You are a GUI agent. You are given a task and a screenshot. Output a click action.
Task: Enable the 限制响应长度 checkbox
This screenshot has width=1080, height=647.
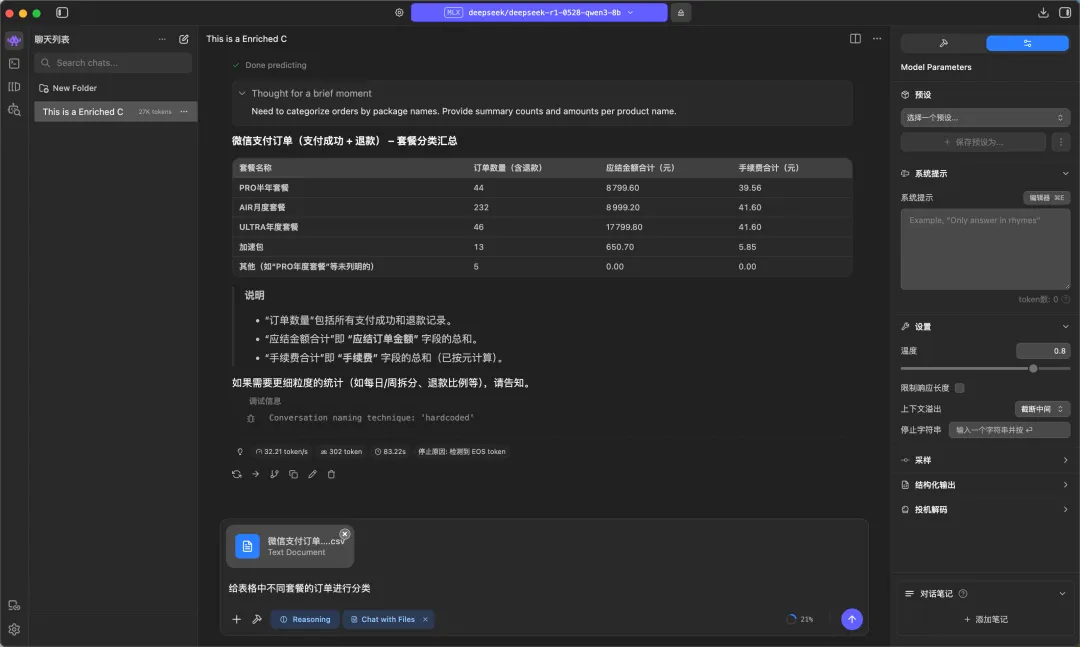pos(959,388)
